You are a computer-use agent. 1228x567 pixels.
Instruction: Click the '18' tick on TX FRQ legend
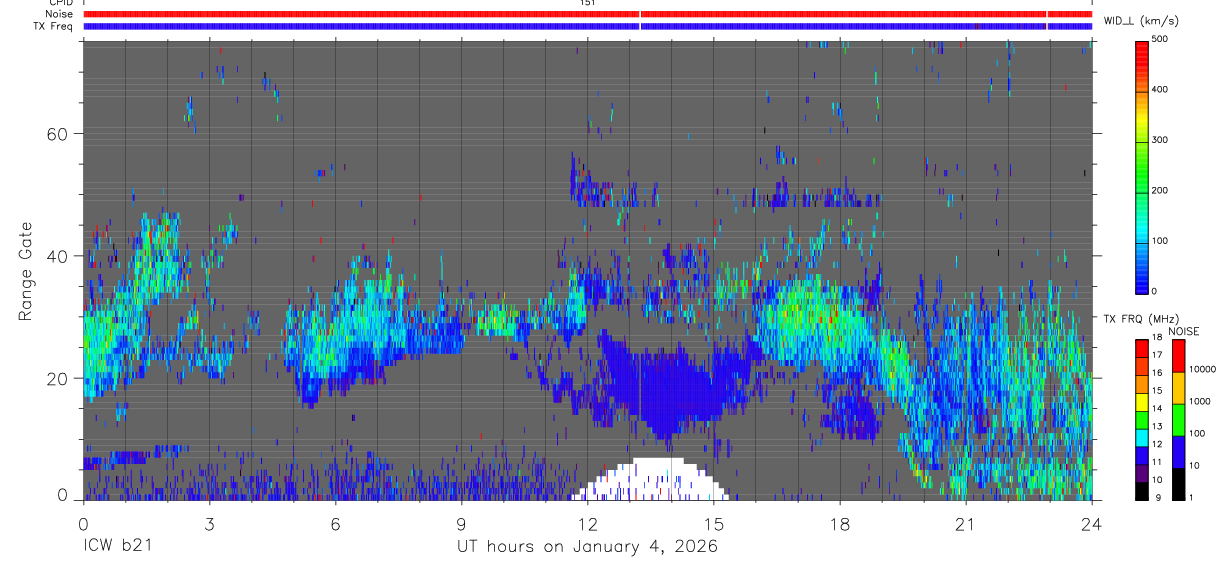1157,338
